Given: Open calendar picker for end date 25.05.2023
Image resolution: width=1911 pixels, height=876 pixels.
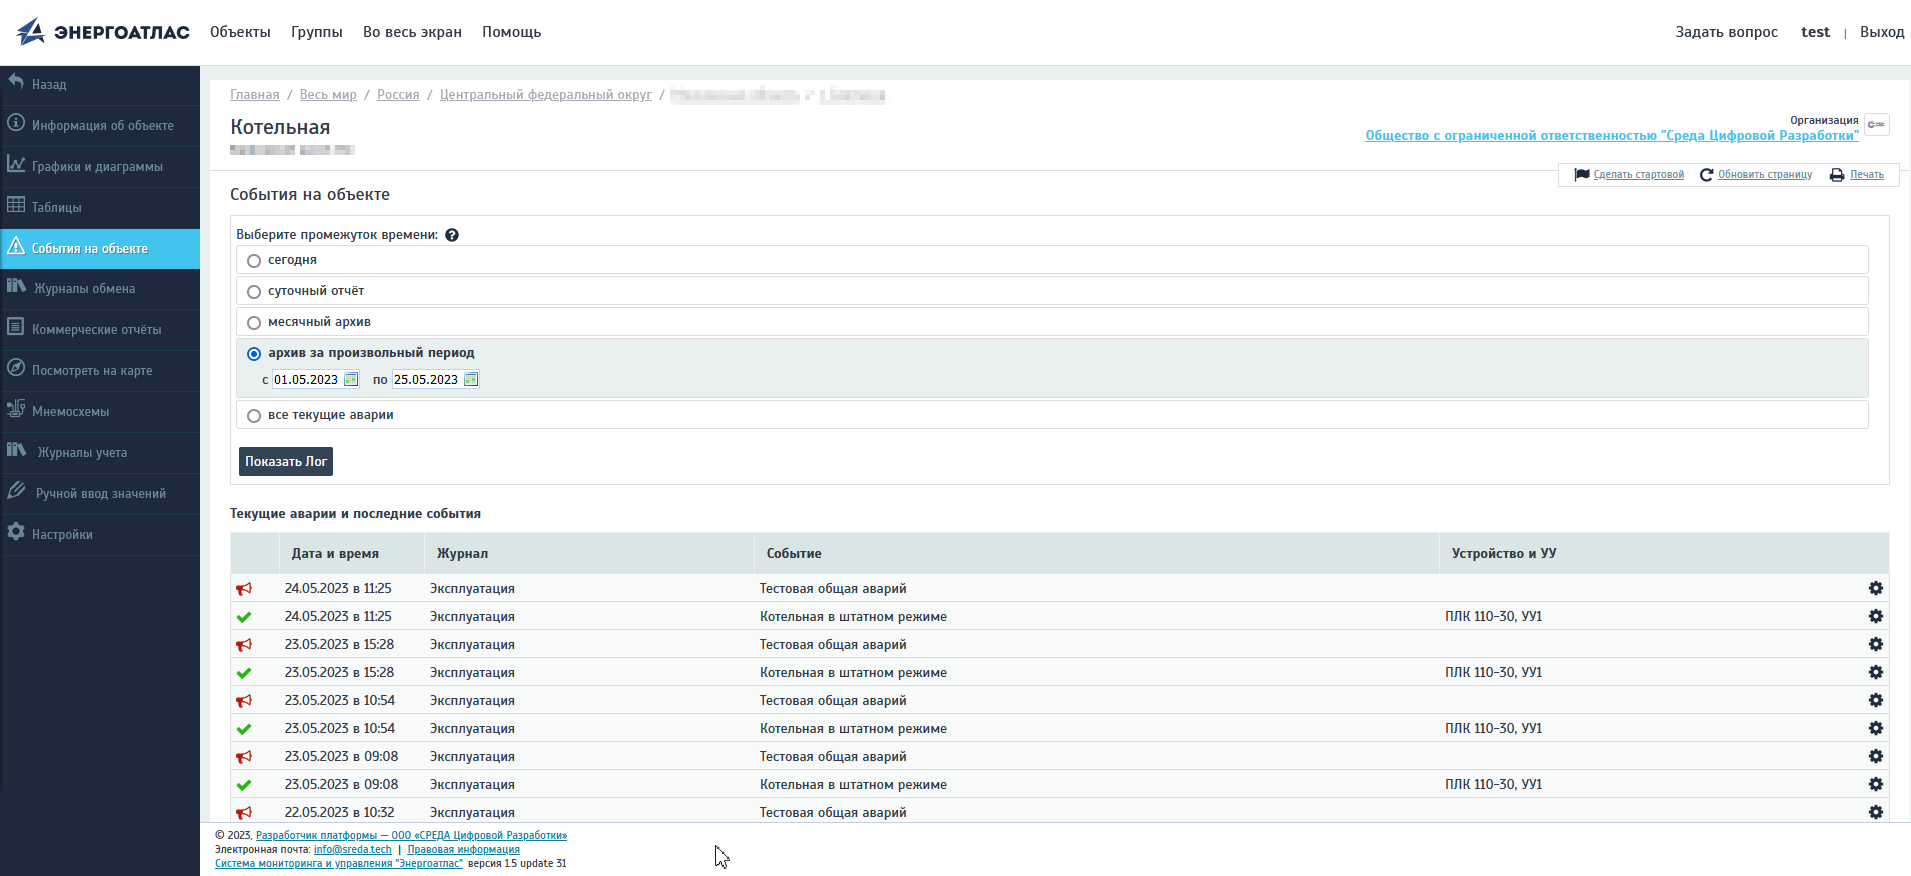Looking at the screenshot, I should pos(471,380).
